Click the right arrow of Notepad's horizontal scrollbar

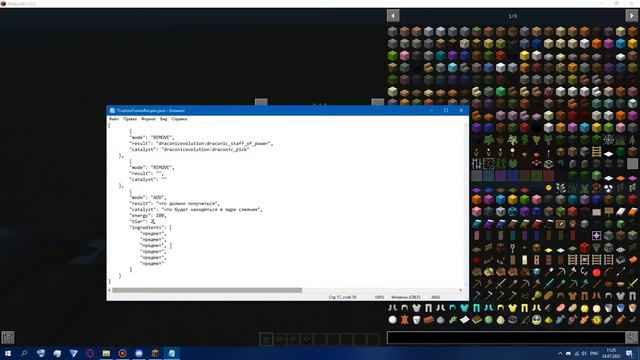pos(461,290)
